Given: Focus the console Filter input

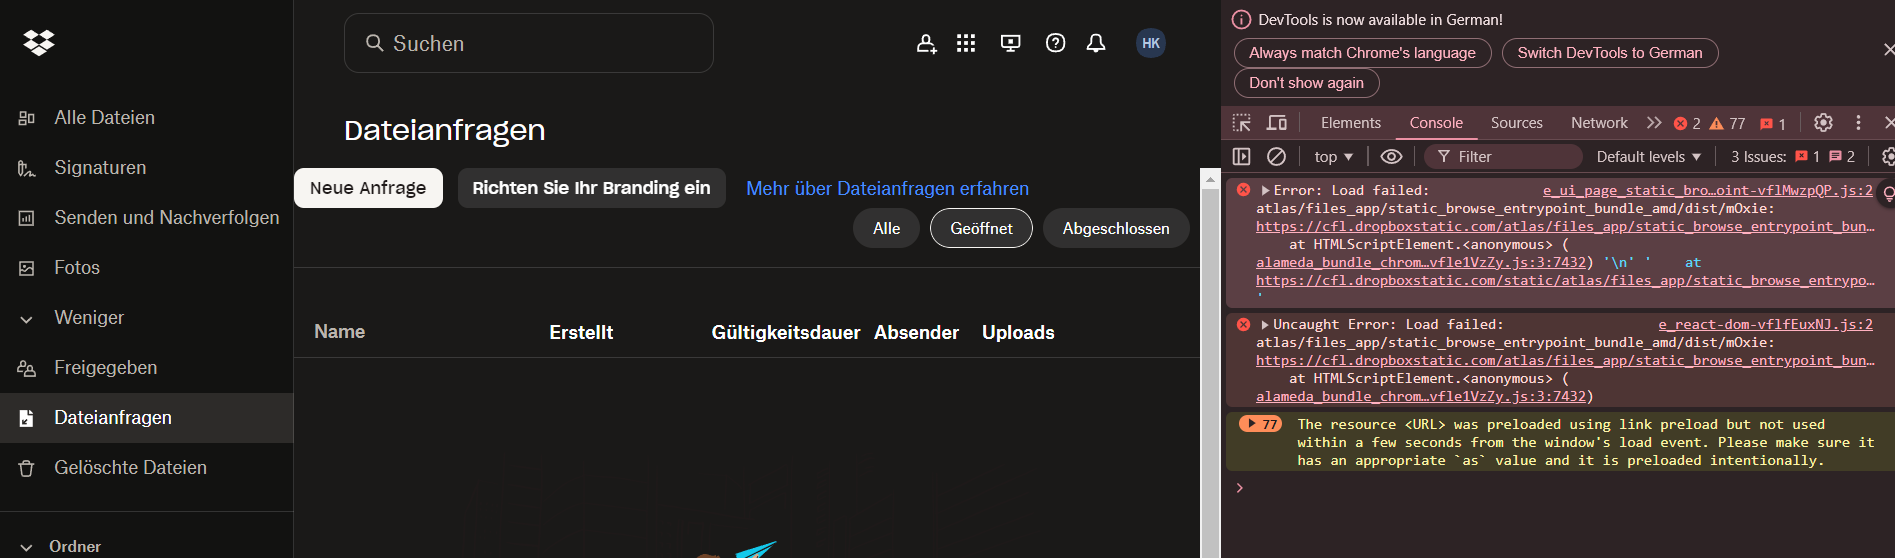Looking at the screenshot, I should (1503, 156).
